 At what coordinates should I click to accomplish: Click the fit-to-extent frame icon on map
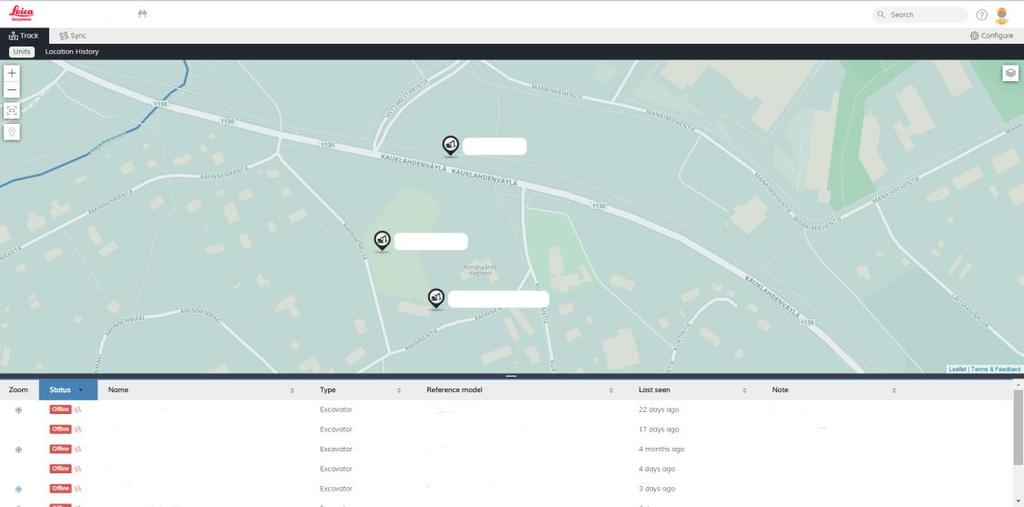click(12, 111)
